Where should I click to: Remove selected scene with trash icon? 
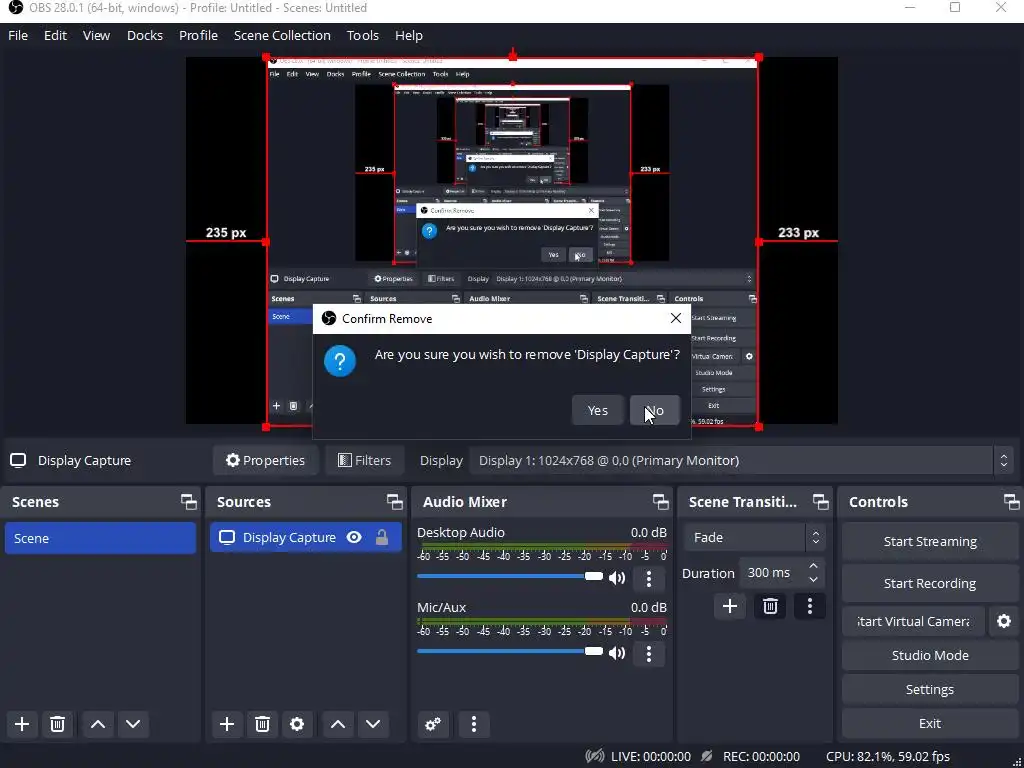point(57,724)
